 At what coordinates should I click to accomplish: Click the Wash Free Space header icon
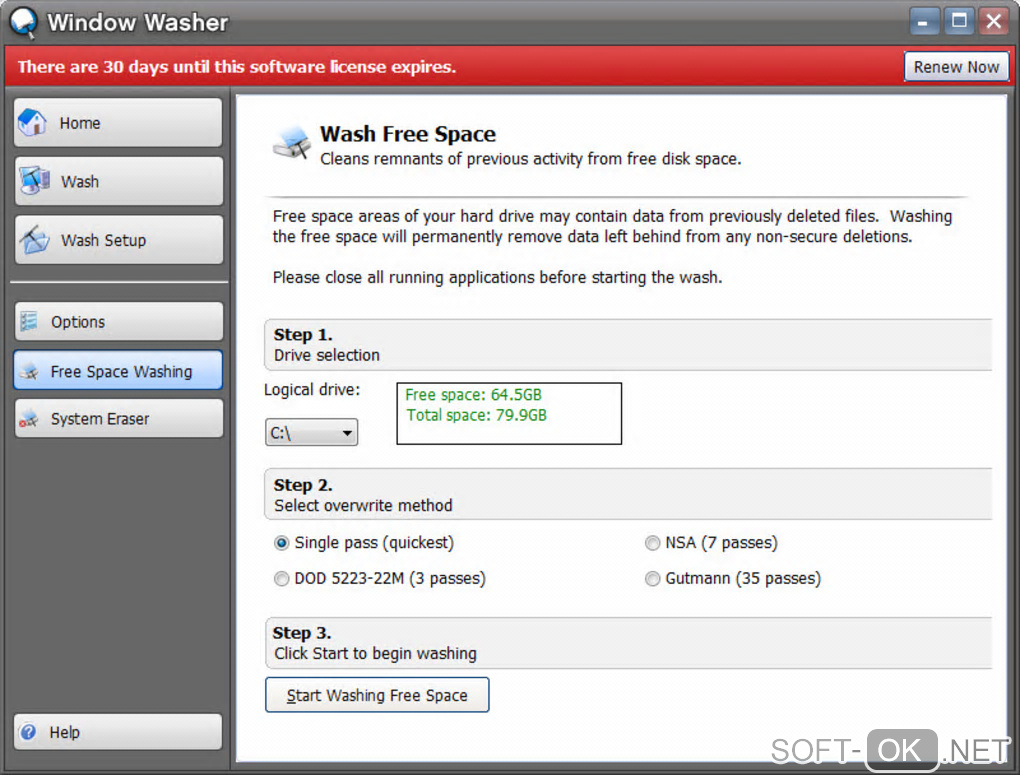(291, 143)
